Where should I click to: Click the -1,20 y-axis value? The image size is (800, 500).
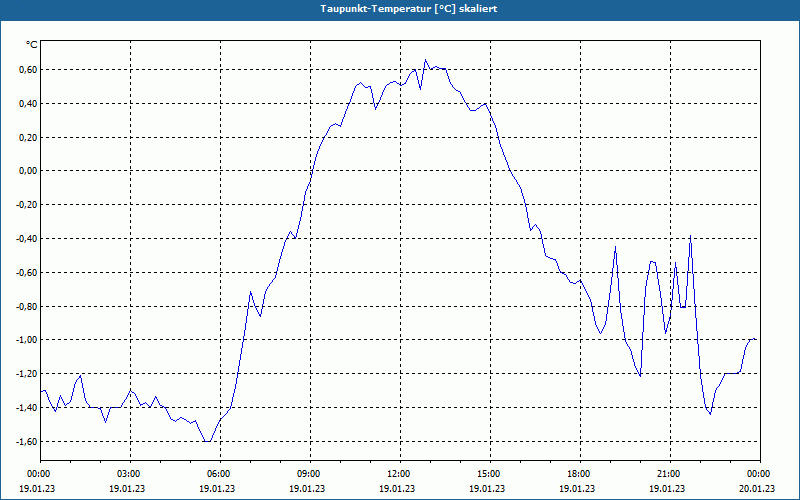point(27,373)
